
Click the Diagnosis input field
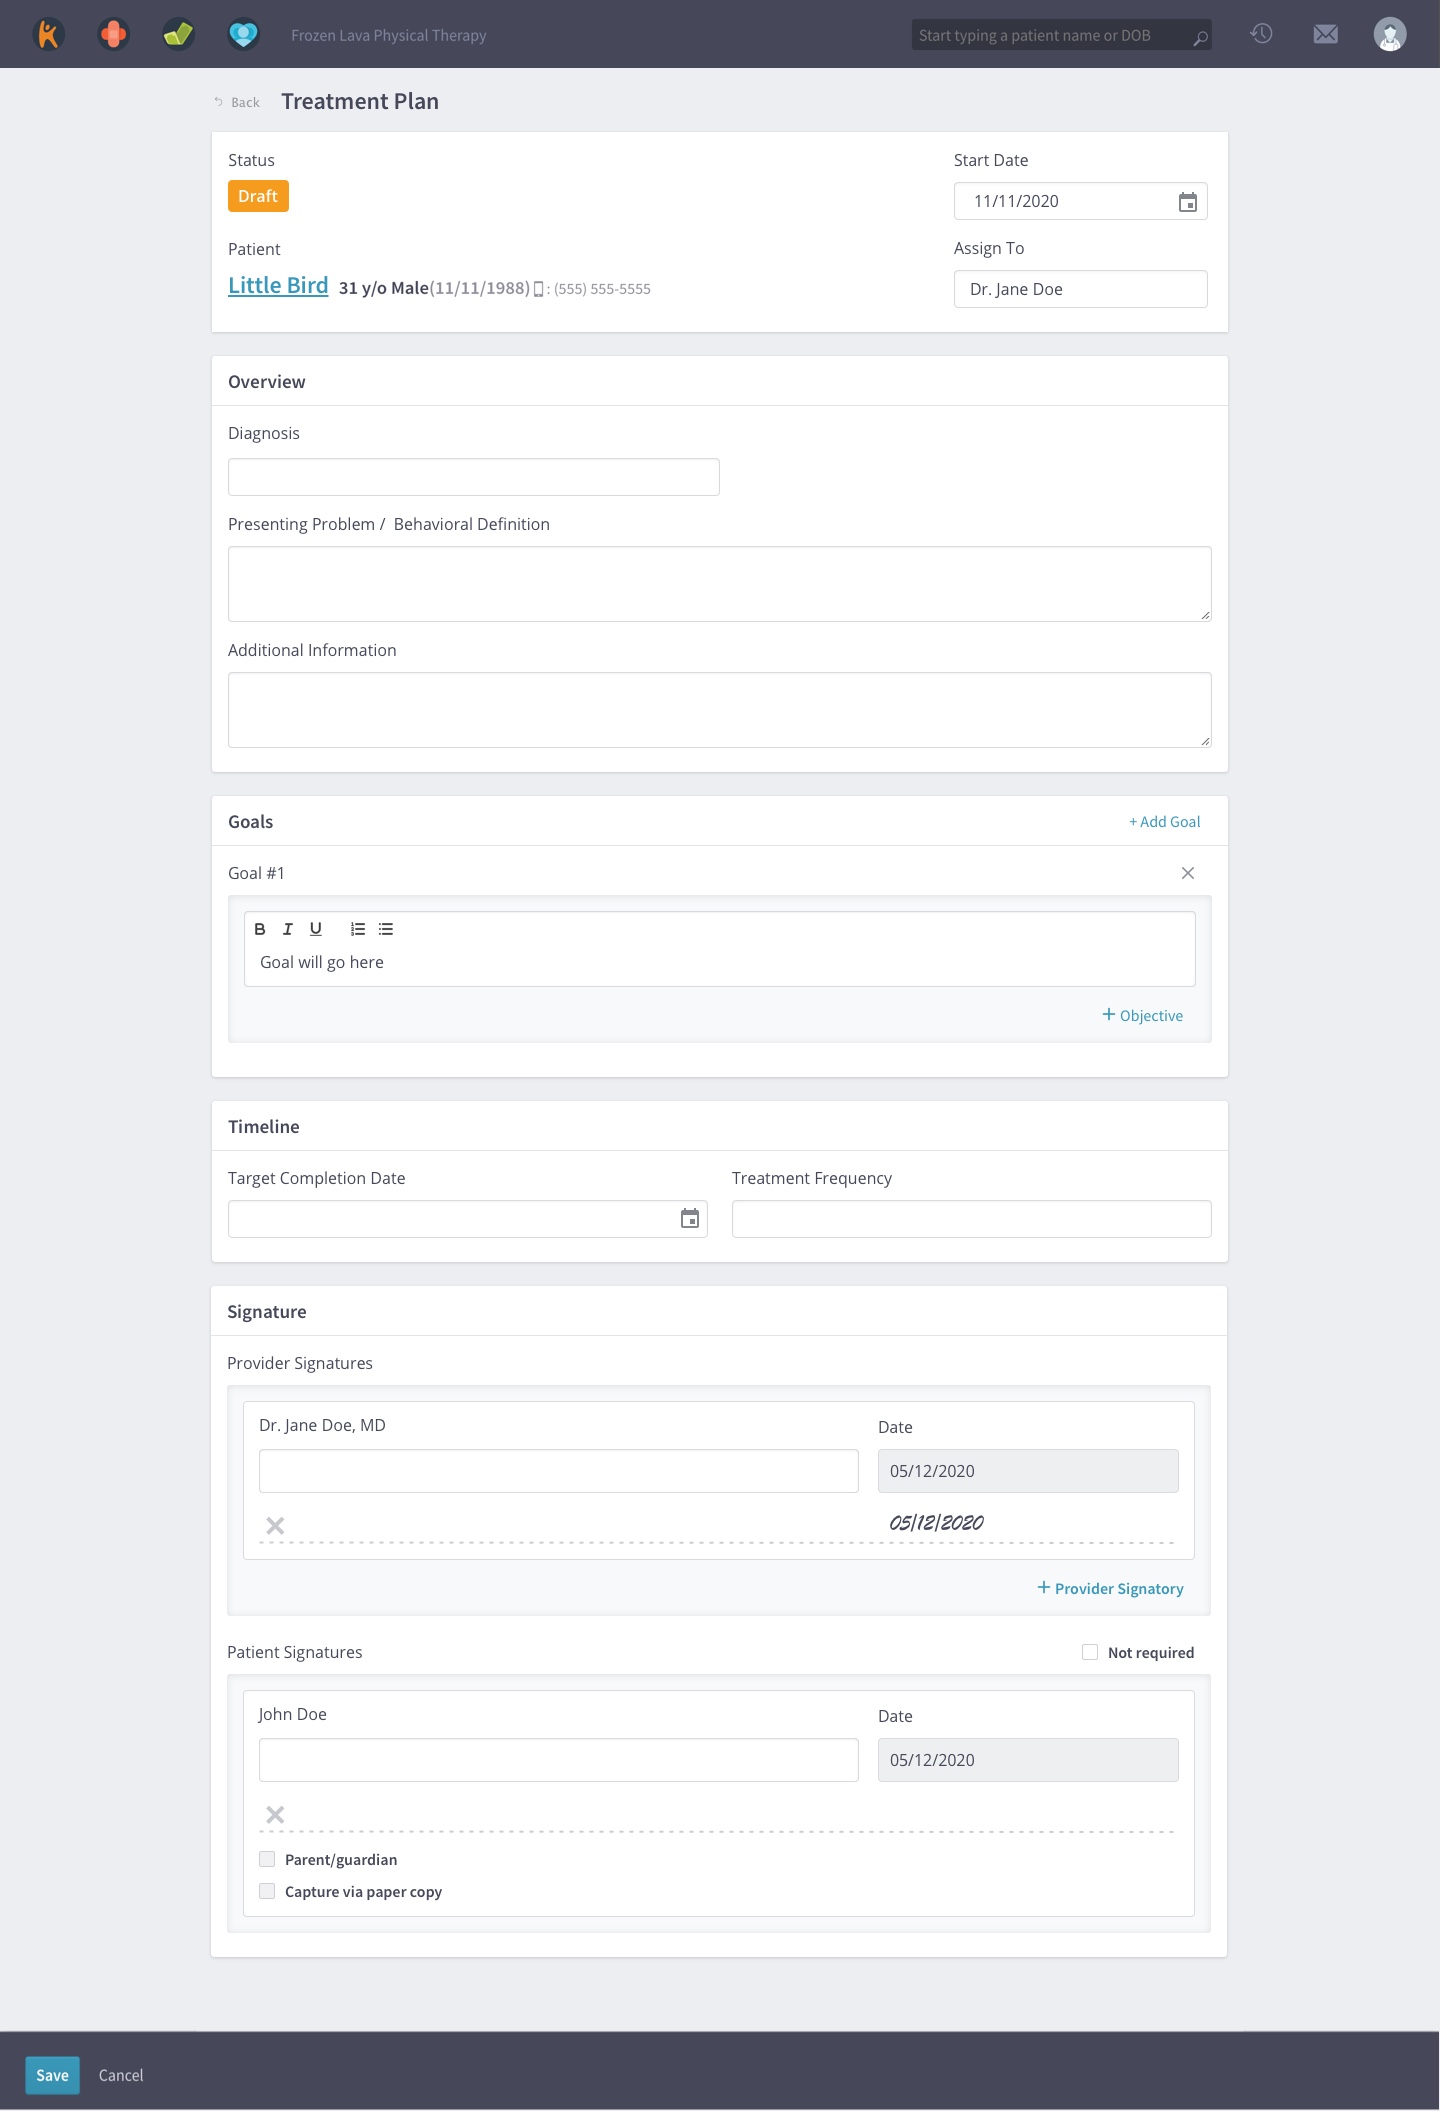pos(473,477)
